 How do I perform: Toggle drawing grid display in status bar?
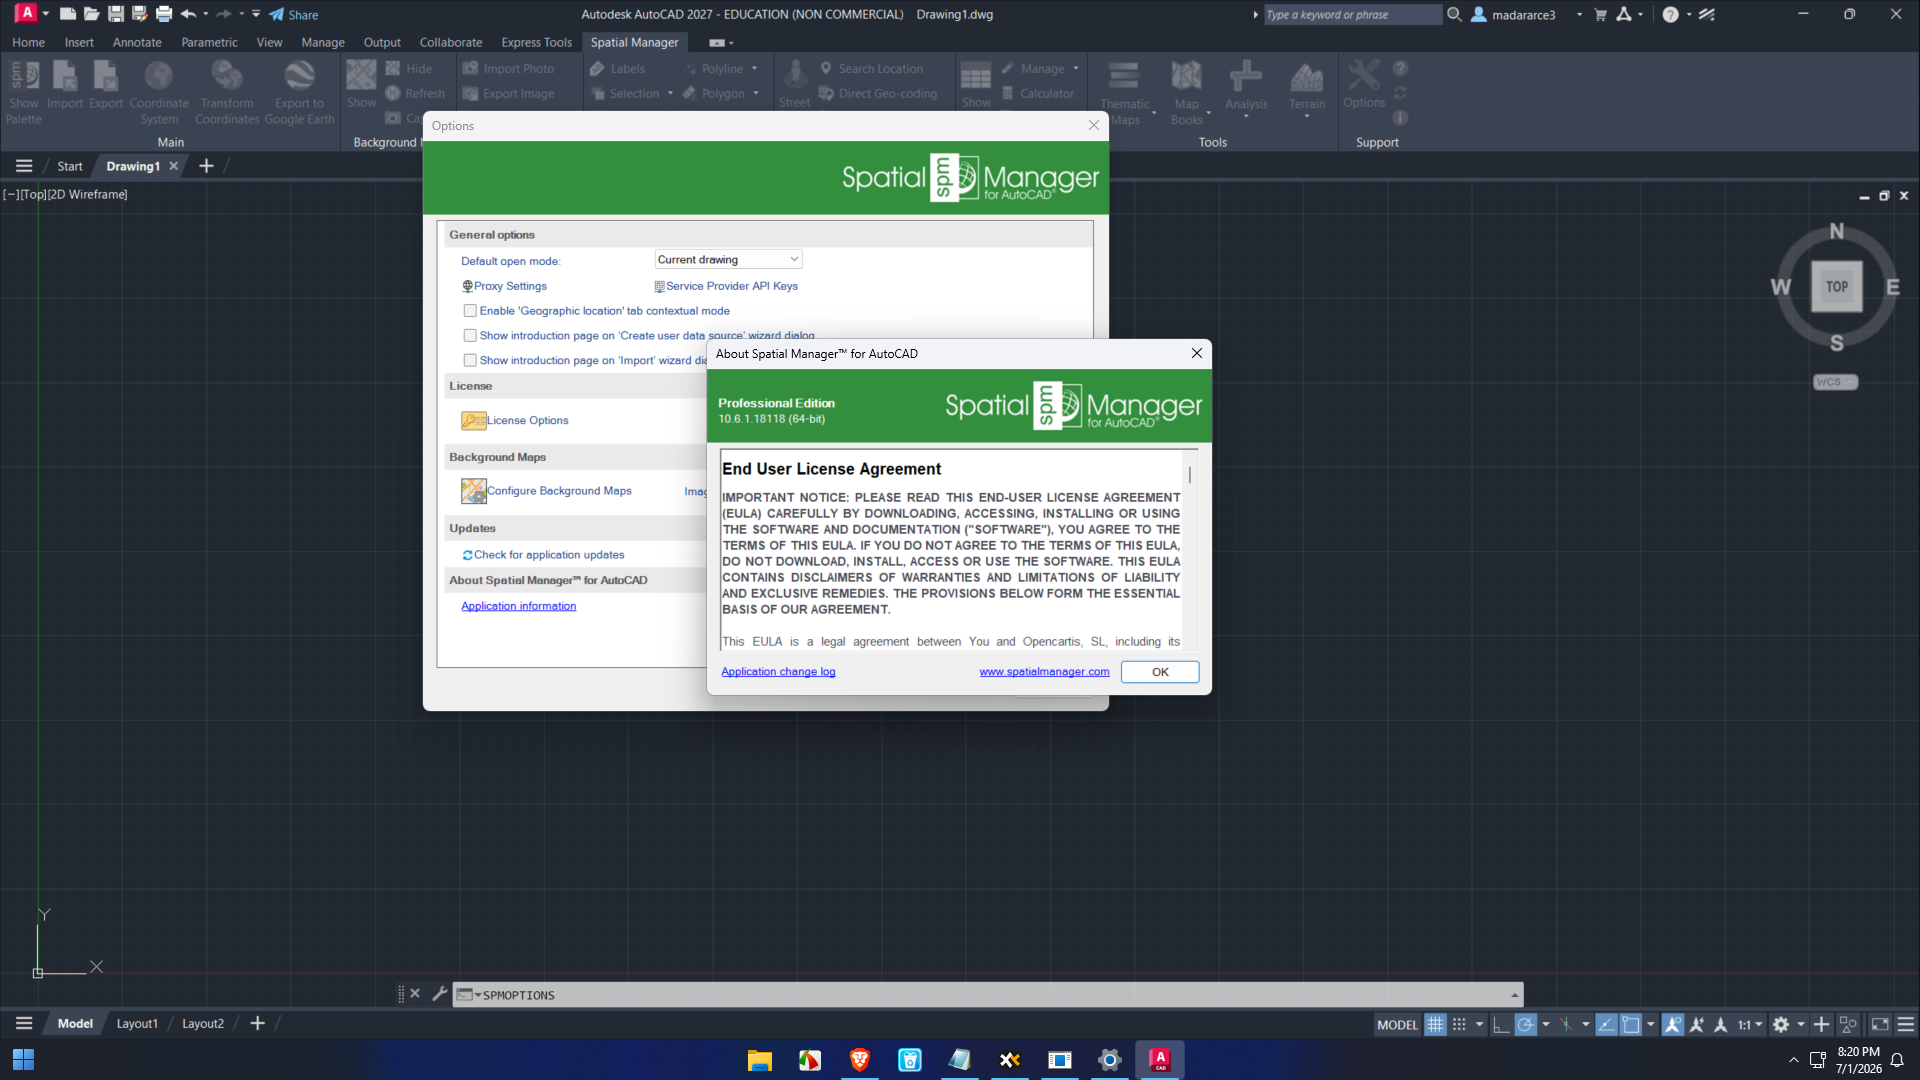click(x=1435, y=1024)
